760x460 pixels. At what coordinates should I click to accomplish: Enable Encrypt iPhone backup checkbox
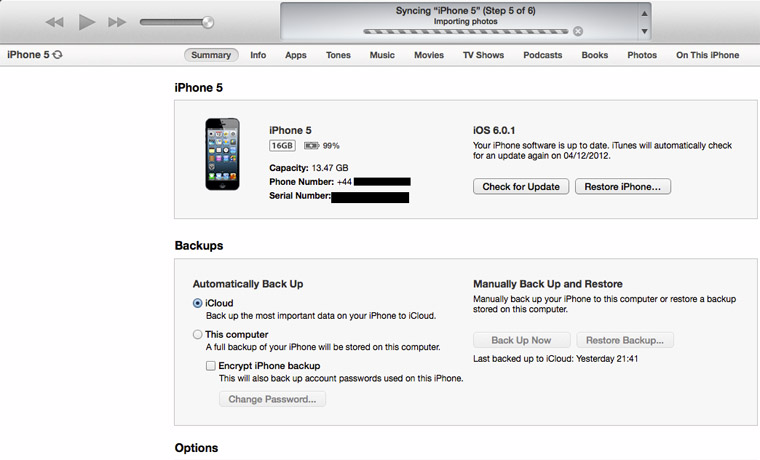pos(210,366)
